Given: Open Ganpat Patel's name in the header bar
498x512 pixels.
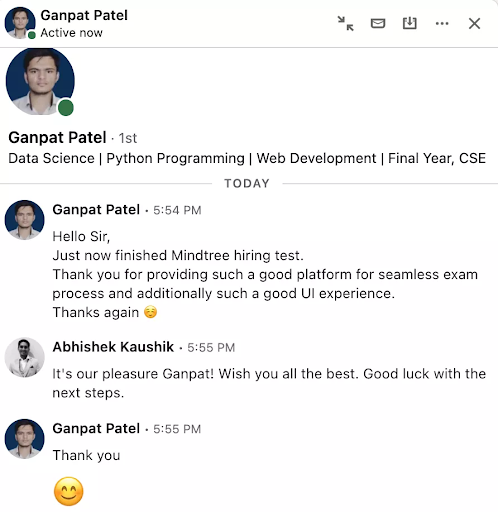Looking at the screenshot, I should [84, 15].
